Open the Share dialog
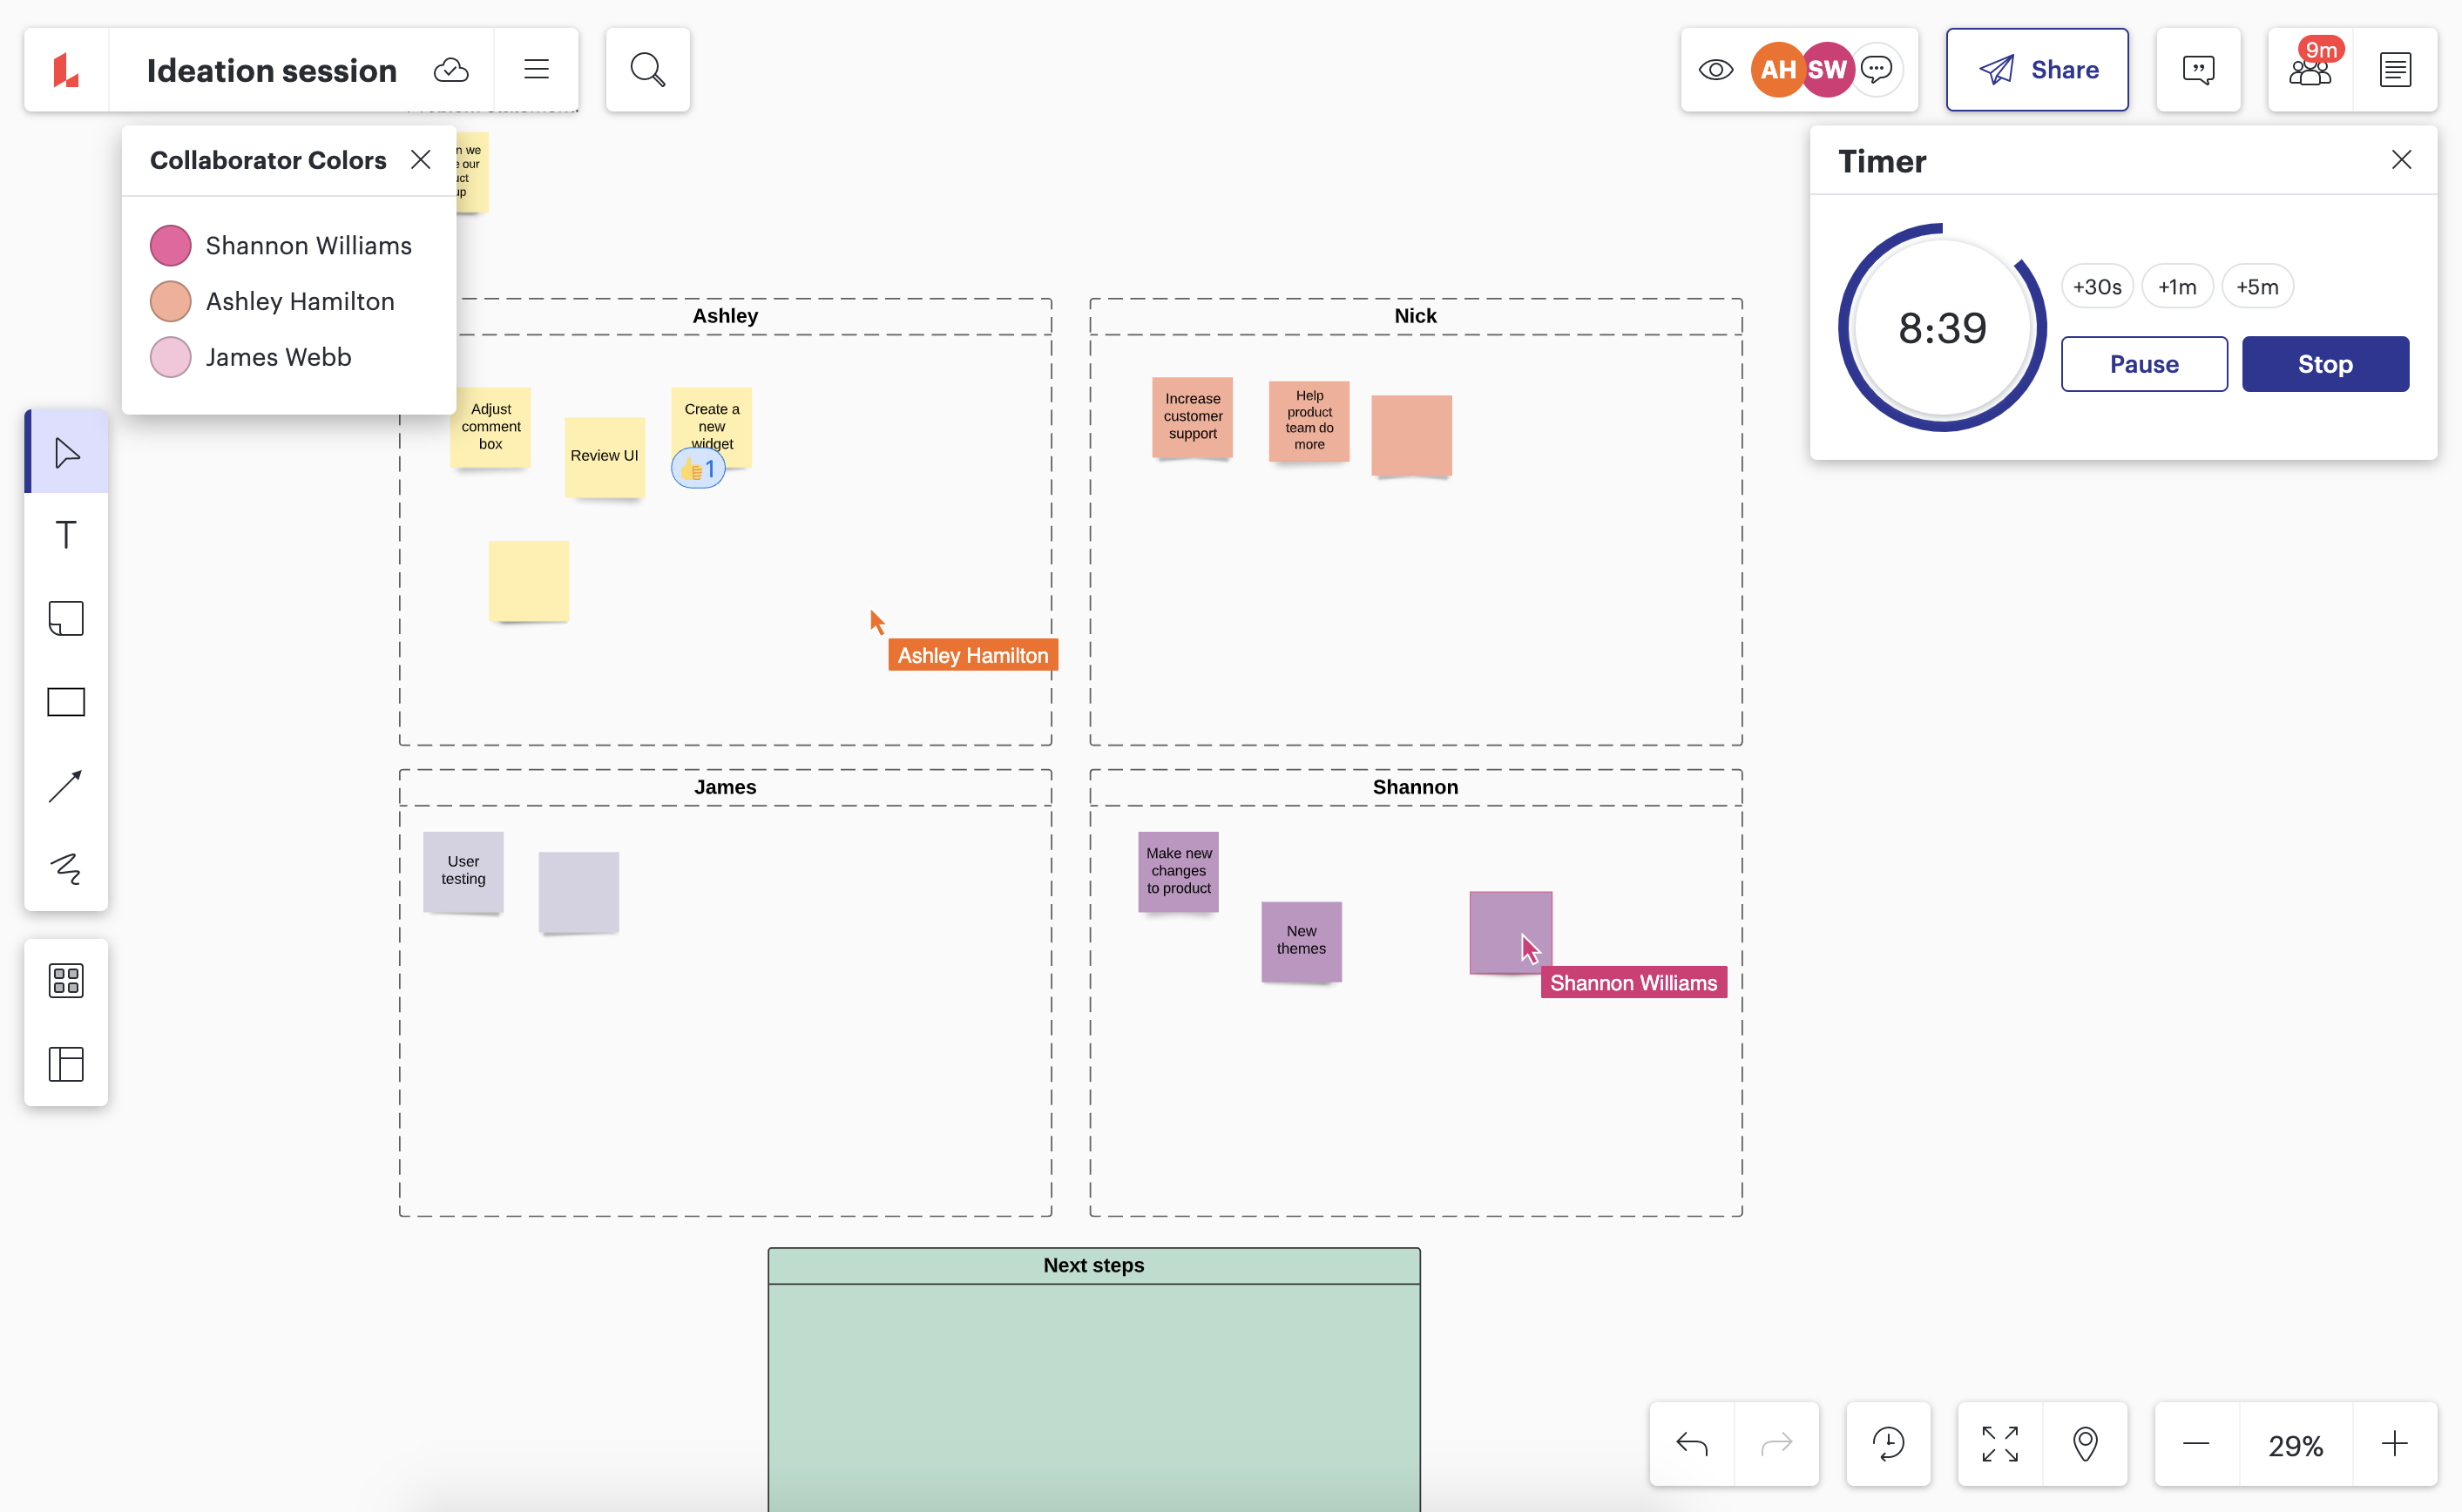This screenshot has height=1512, width=2462. (x=2037, y=71)
